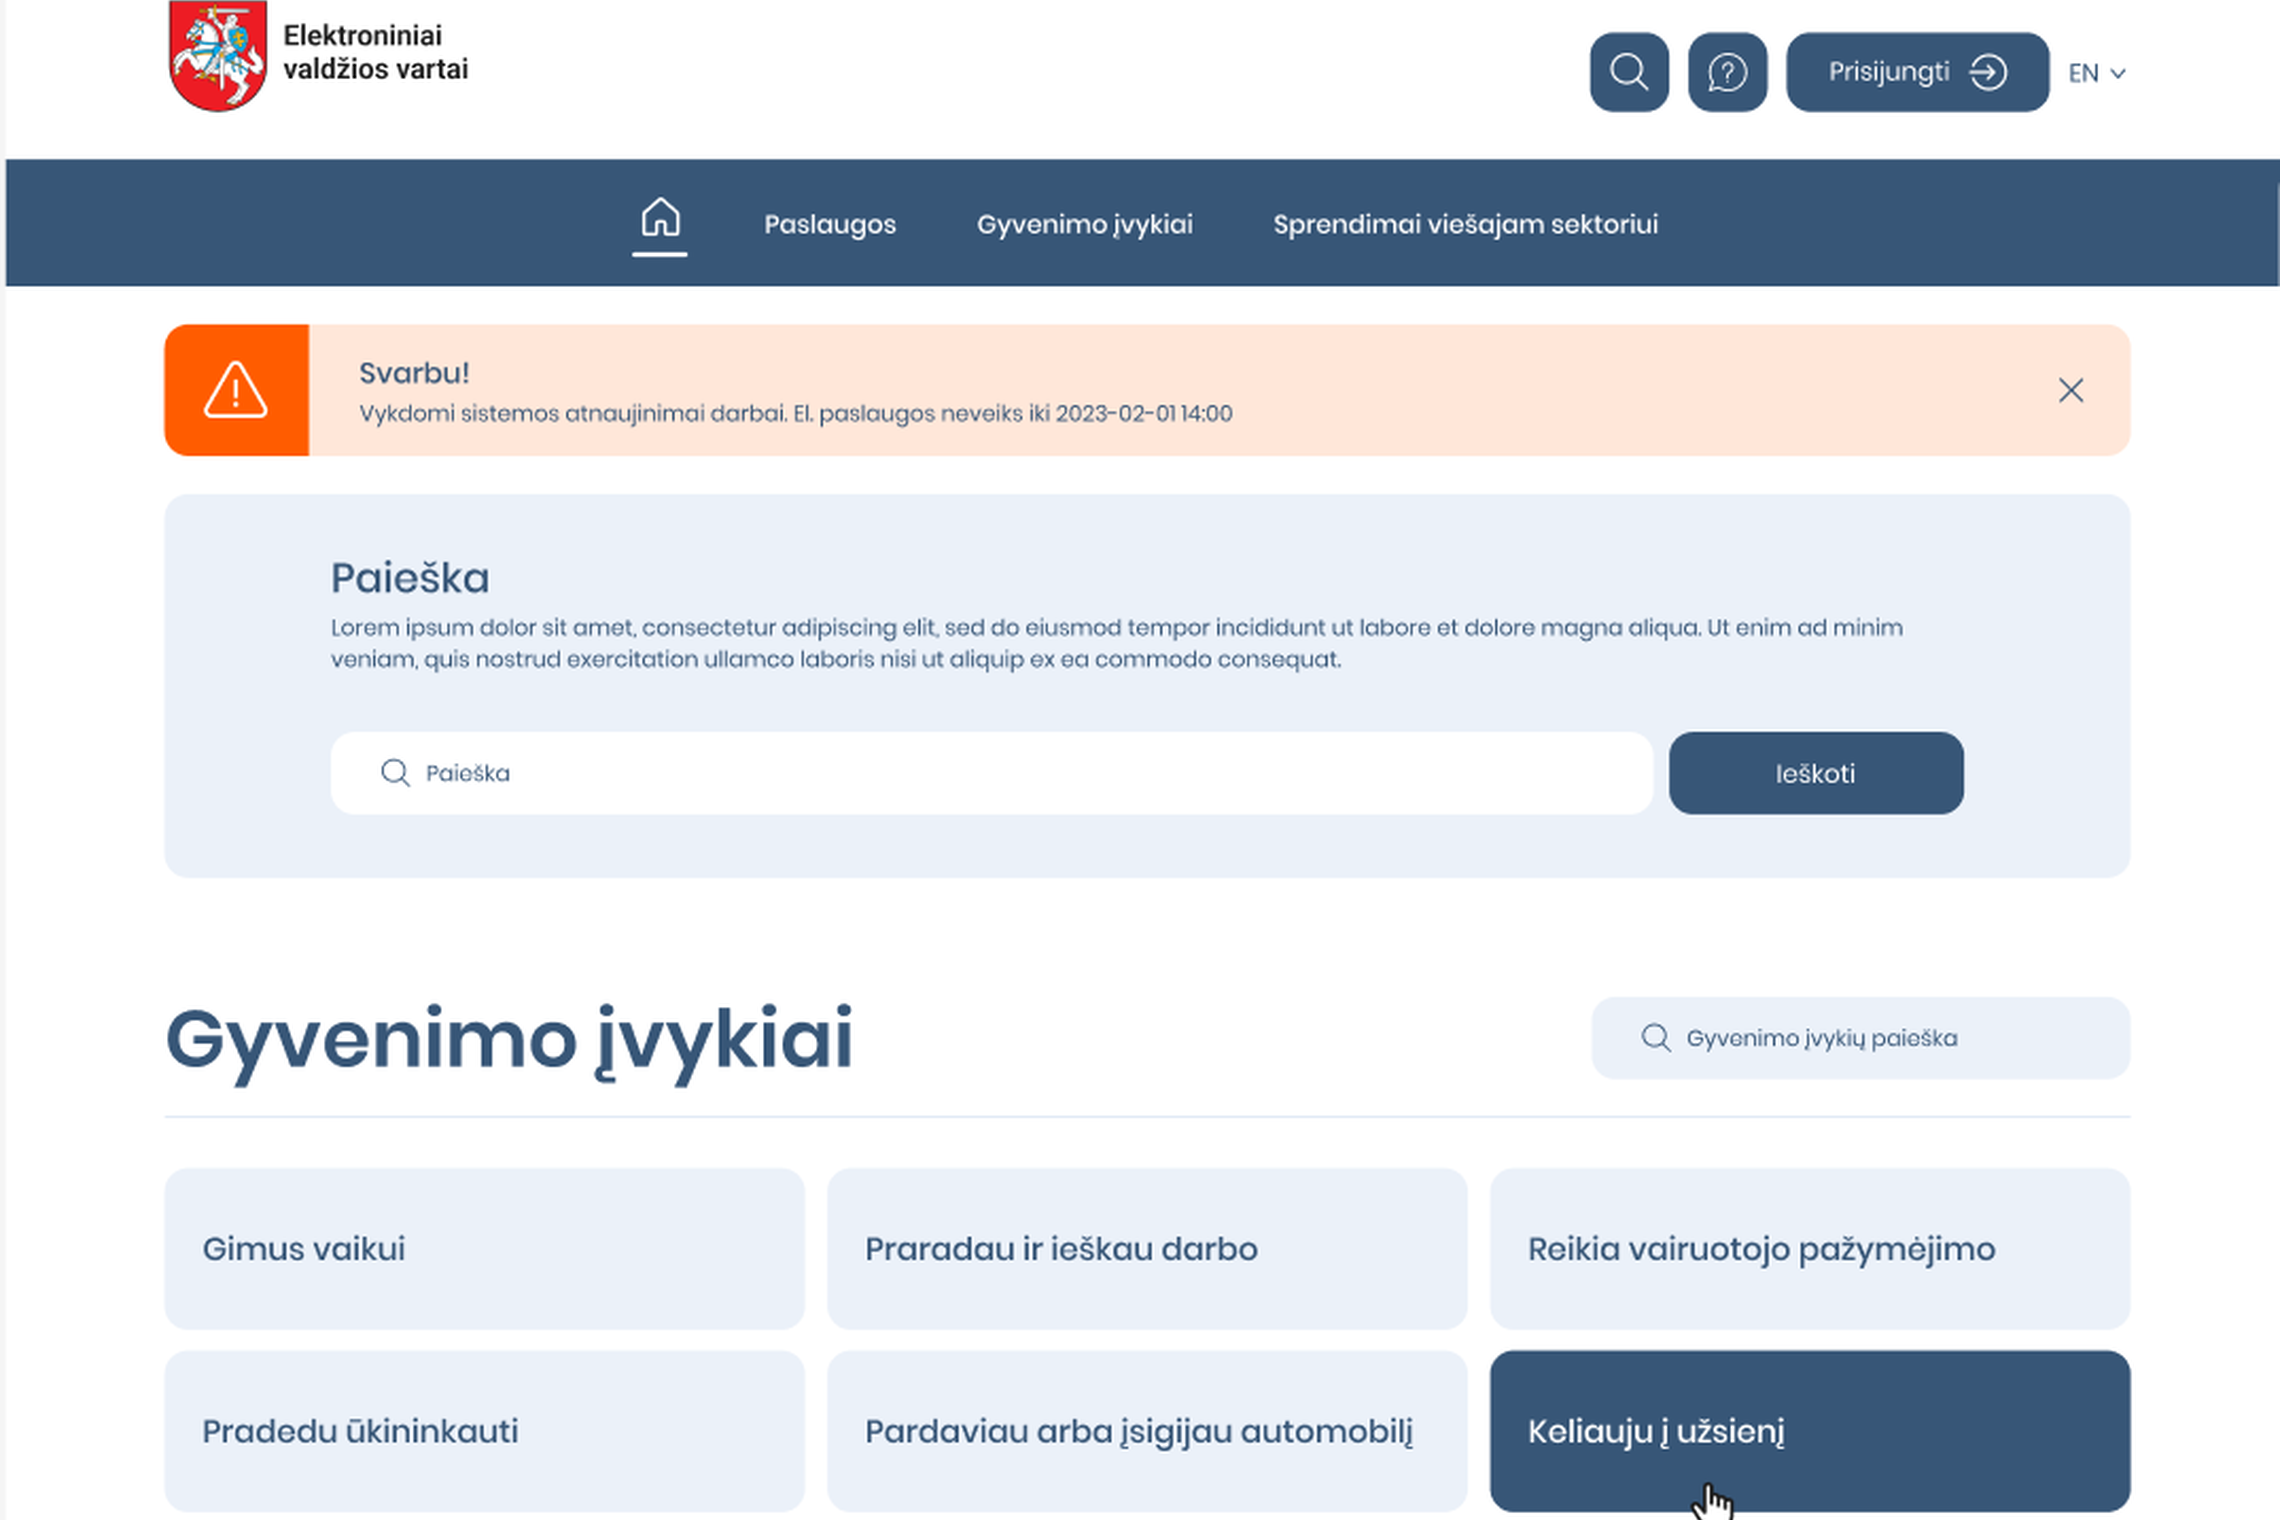This screenshot has width=2280, height=1520.
Task: Click the Prisijungti login button
Action: click(x=1917, y=72)
